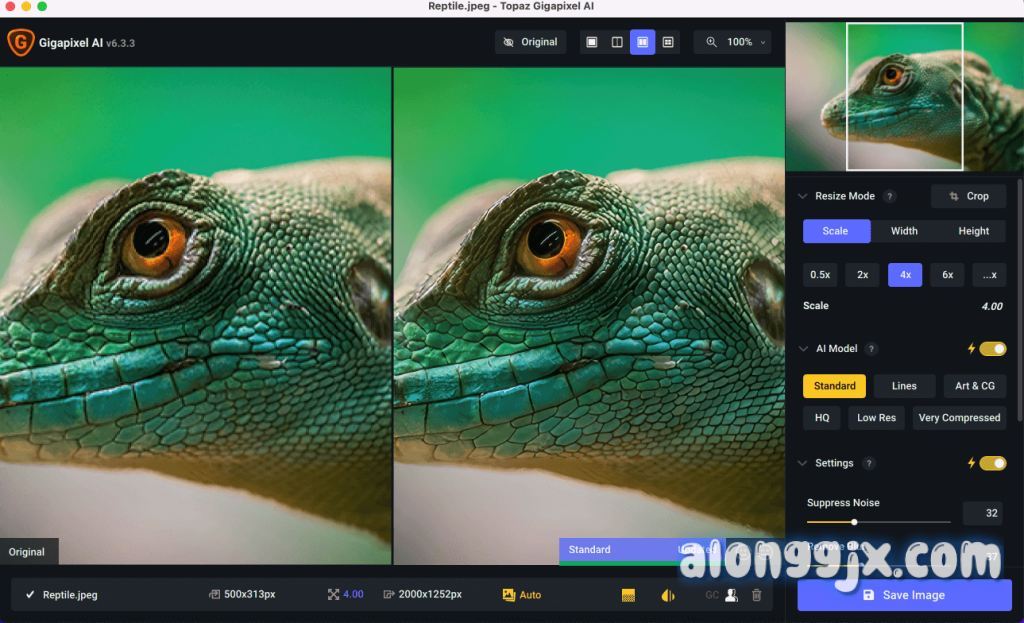Image resolution: width=1024 pixels, height=623 pixels.
Task: Select the split view layout icon
Action: tap(617, 42)
